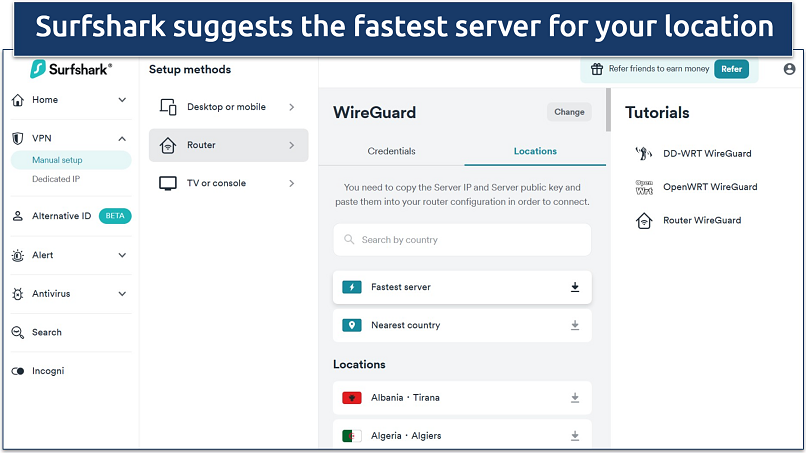Expand the Home sidebar section
The image size is (806, 453).
[122, 100]
